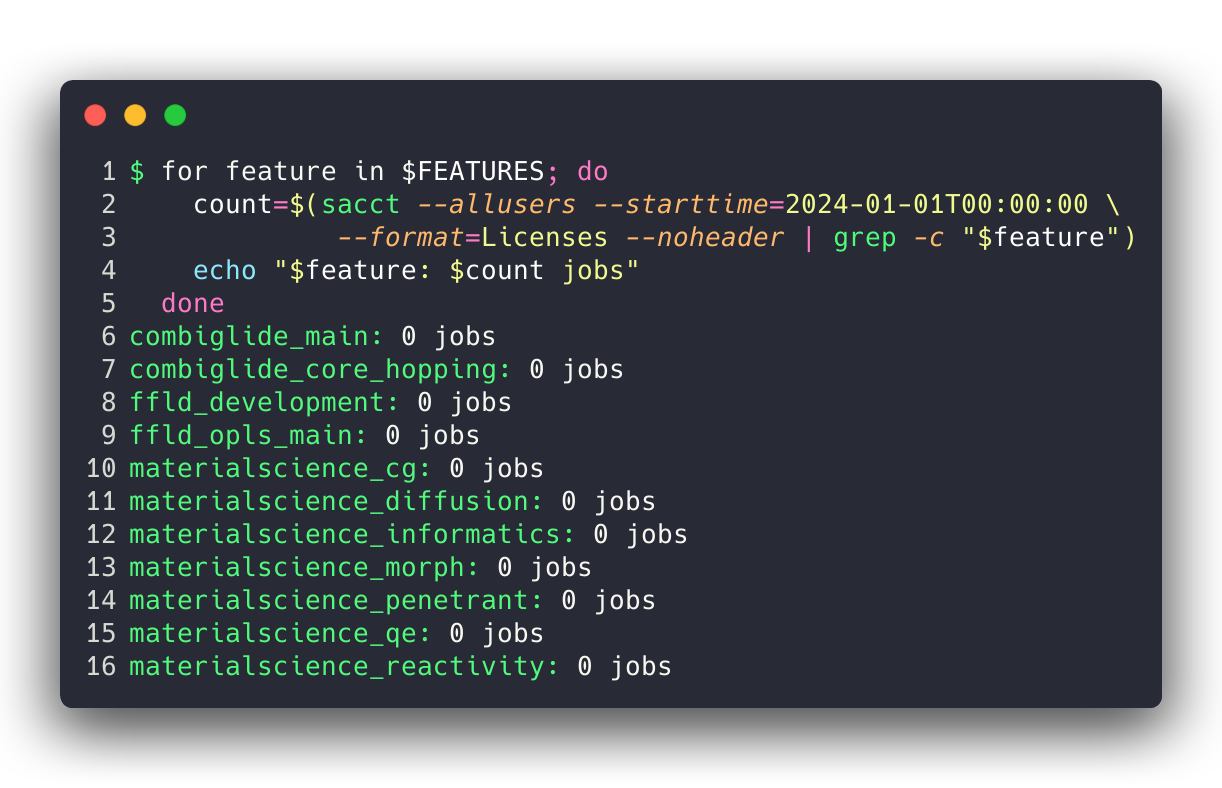Viewport: 1222px width, 788px height.
Task: Click the yellow minimize window button
Action: click(135, 116)
